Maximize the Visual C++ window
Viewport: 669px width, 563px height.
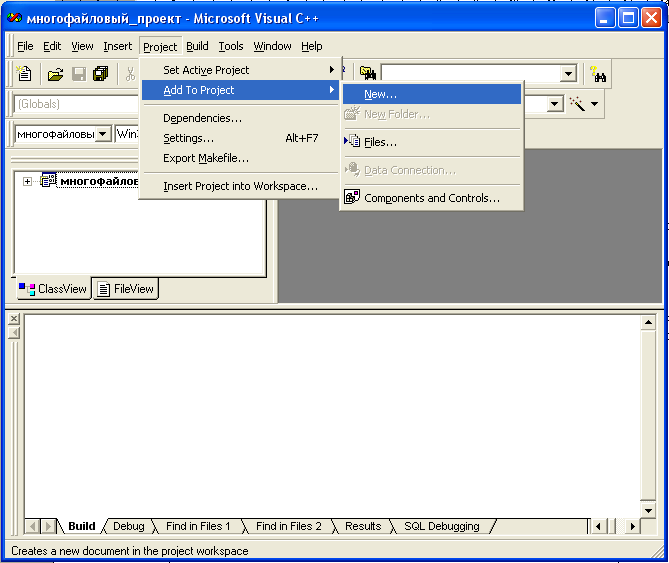(628, 18)
